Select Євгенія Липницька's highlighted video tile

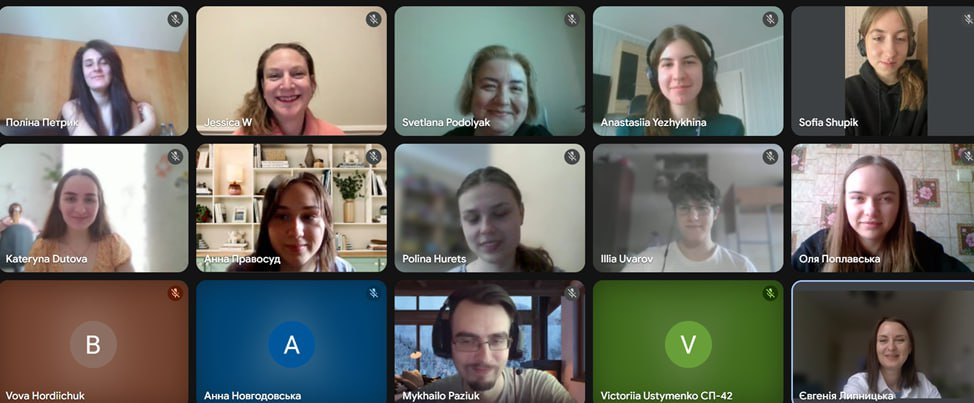883,342
